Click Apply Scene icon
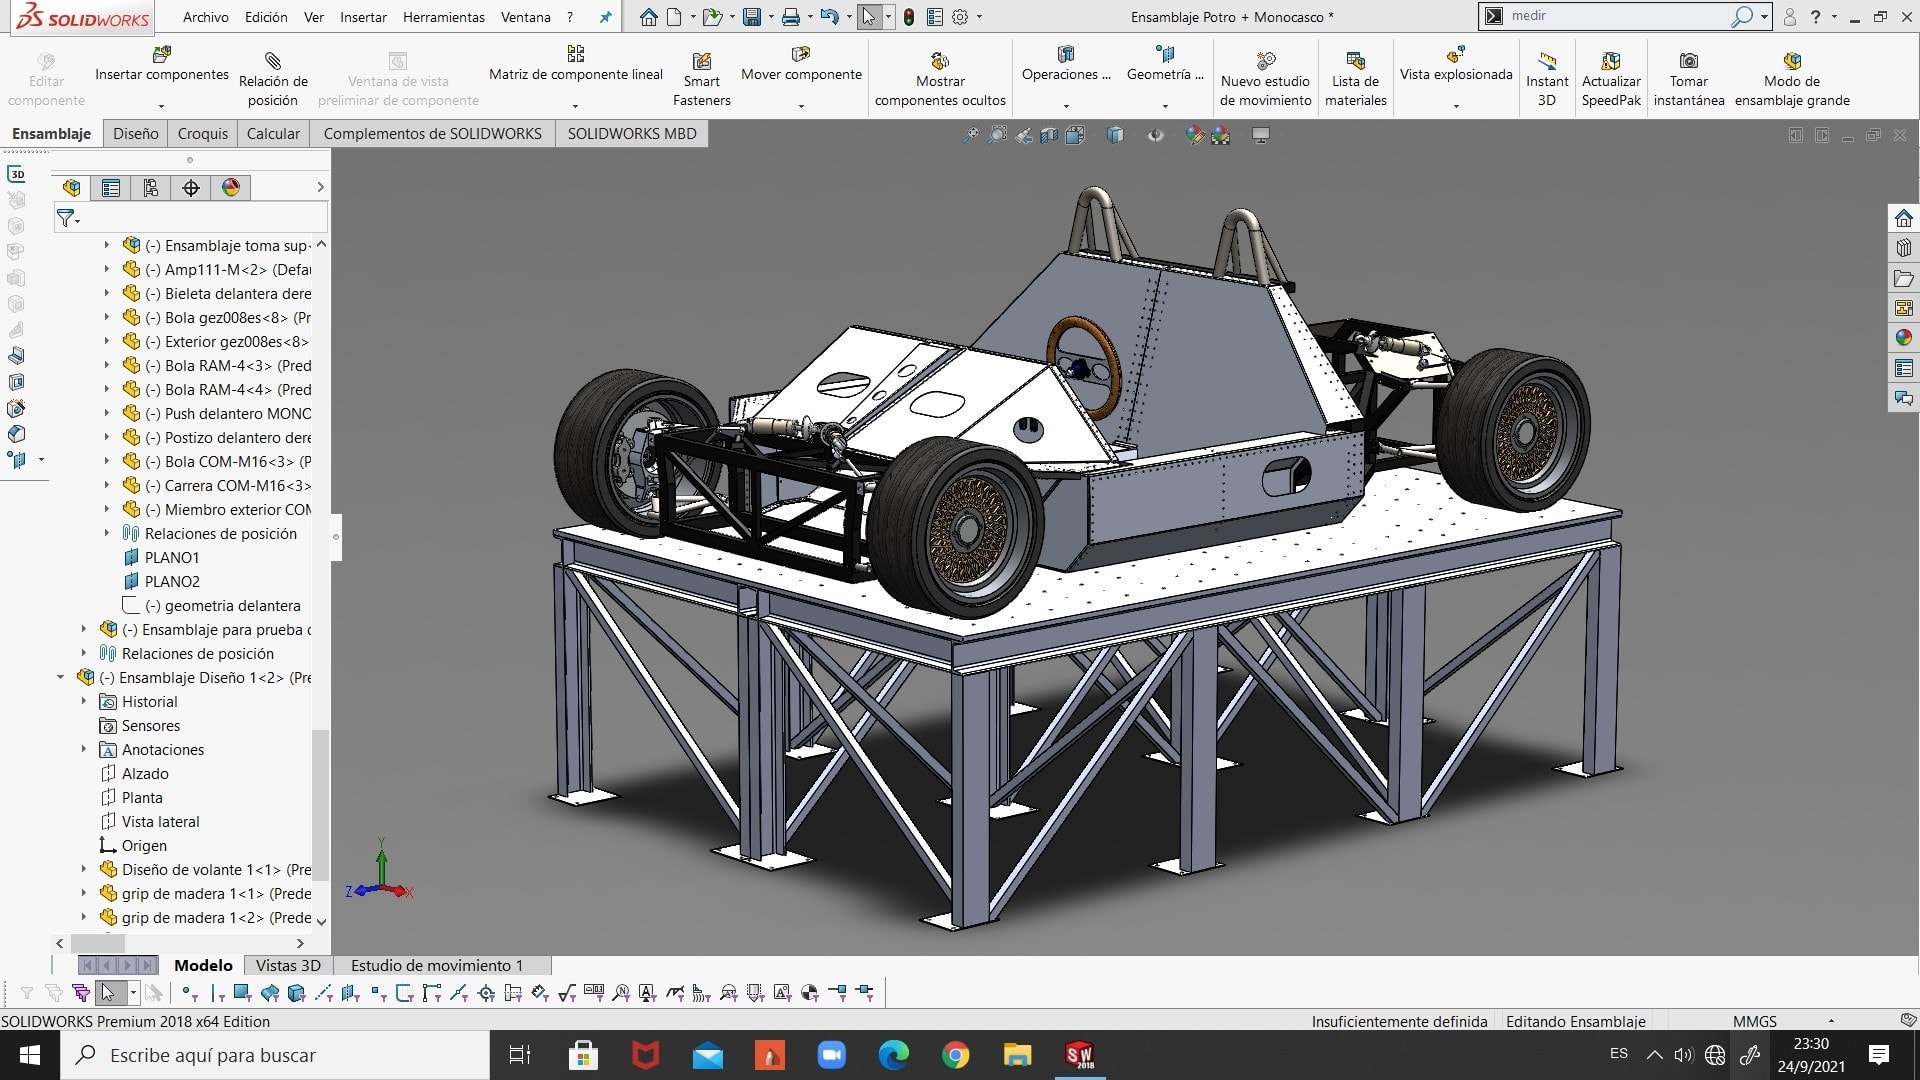The width and height of the screenshot is (1920, 1080). (x=1221, y=135)
